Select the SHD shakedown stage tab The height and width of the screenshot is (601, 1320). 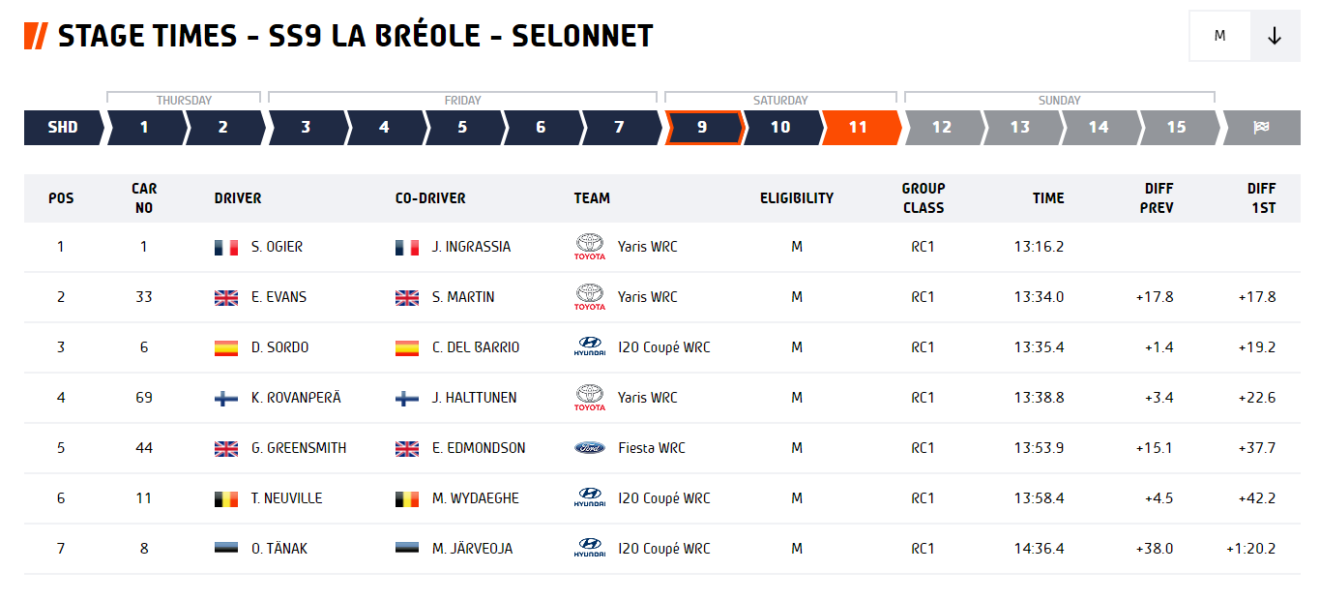(62, 127)
